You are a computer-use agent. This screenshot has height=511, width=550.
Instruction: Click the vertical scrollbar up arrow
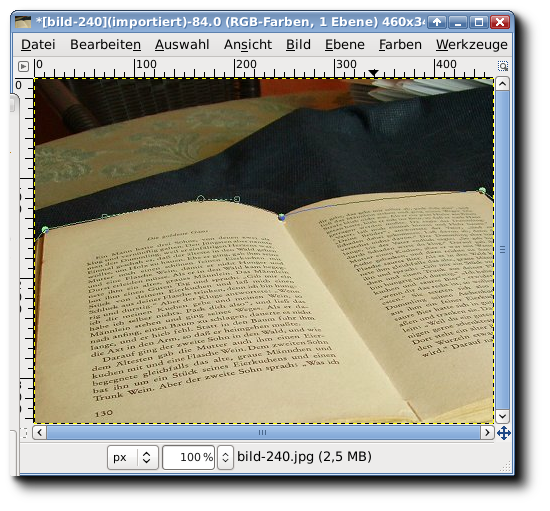pyautogui.click(x=502, y=84)
